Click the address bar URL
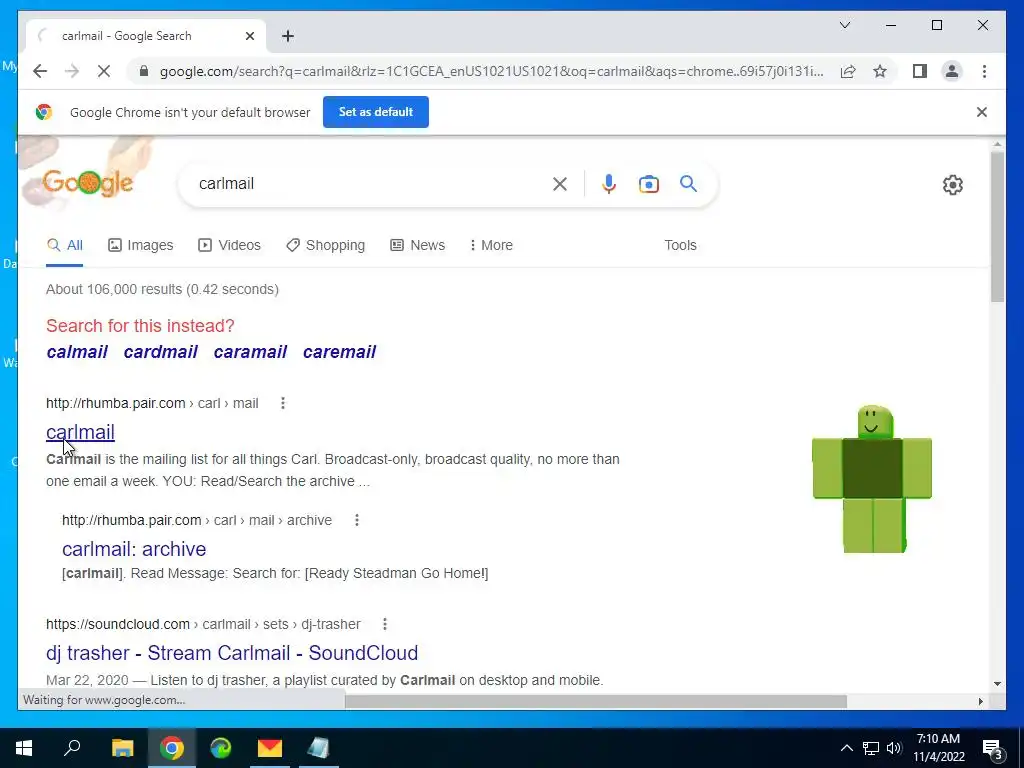 [491, 71]
